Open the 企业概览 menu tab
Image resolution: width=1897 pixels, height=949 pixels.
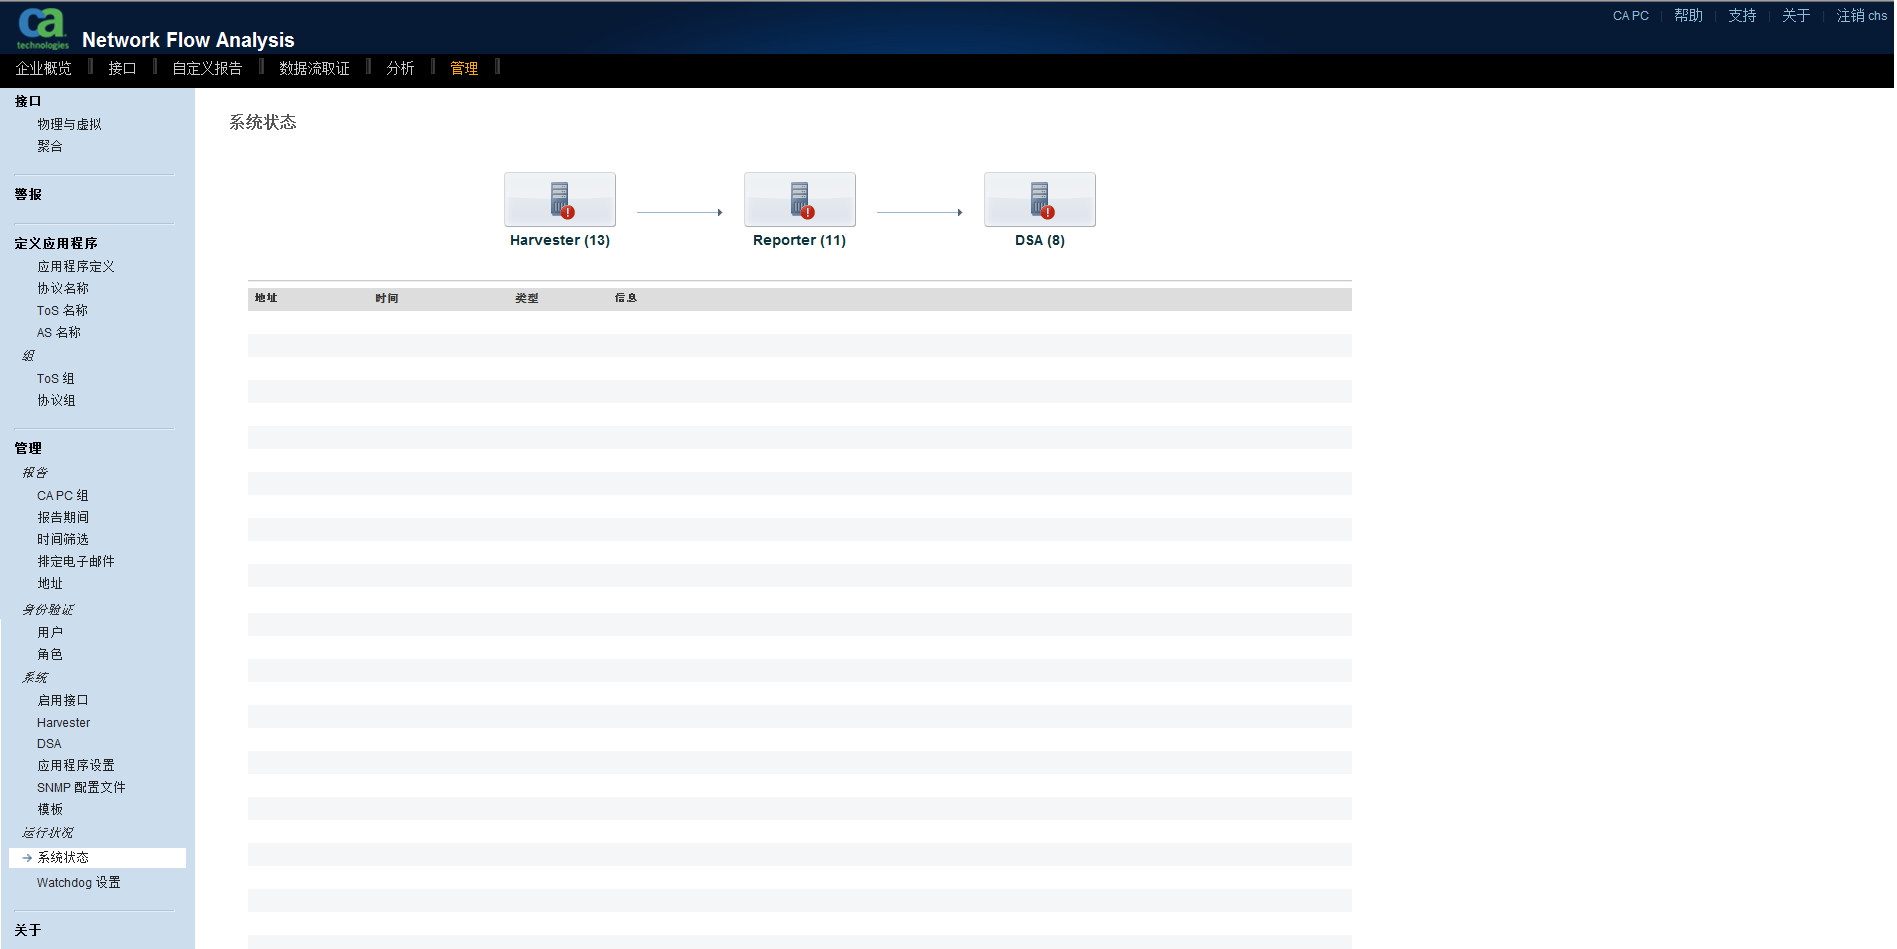(x=44, y=68)
